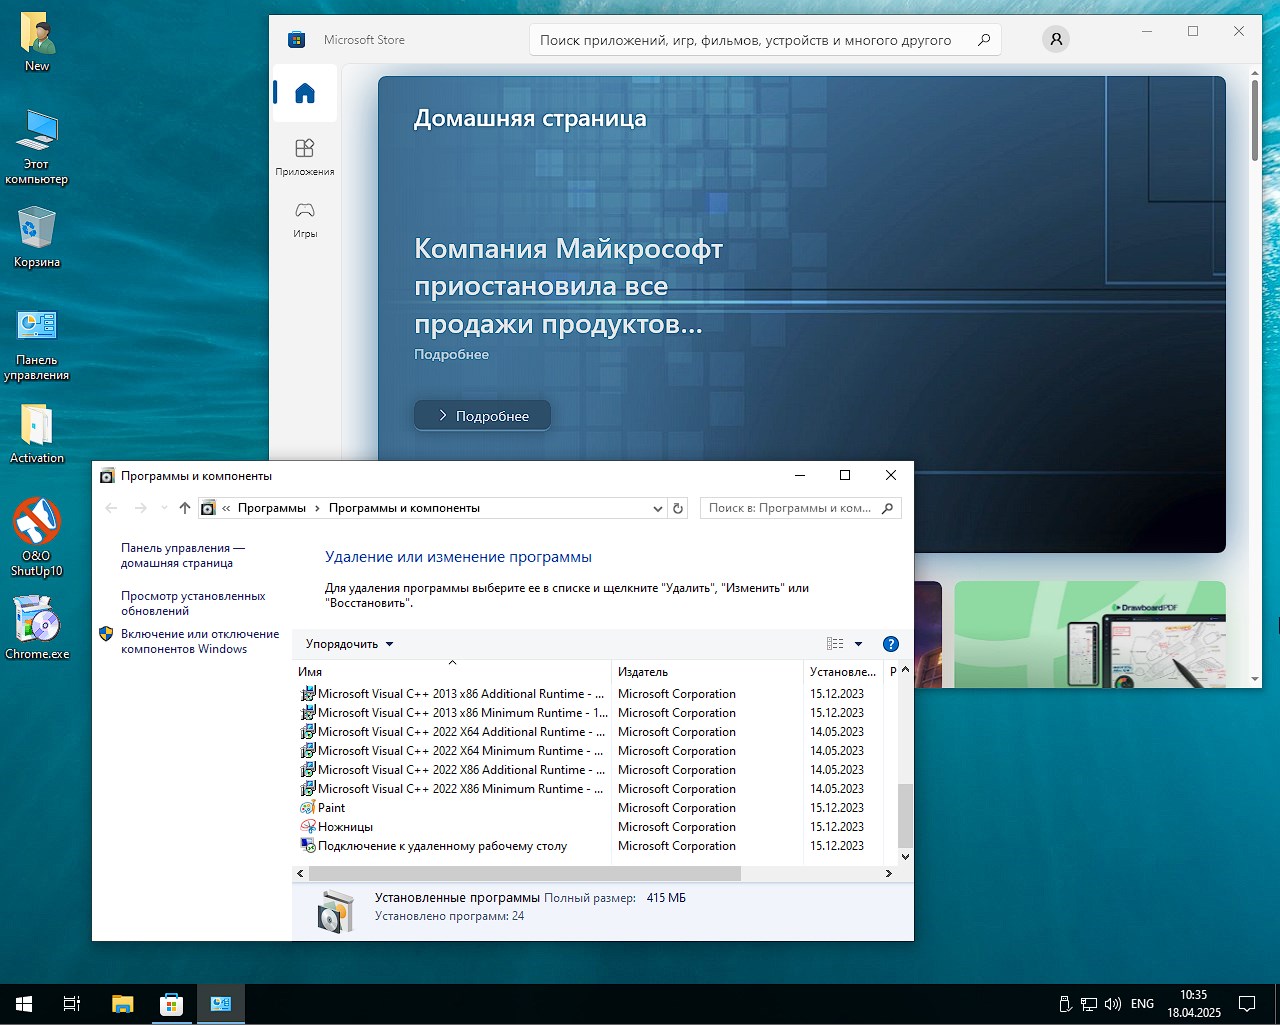Click the DrawboardPDF app thumbnail in Store
This screenshot has width=1280, height=1025.
click(1090, 635)
